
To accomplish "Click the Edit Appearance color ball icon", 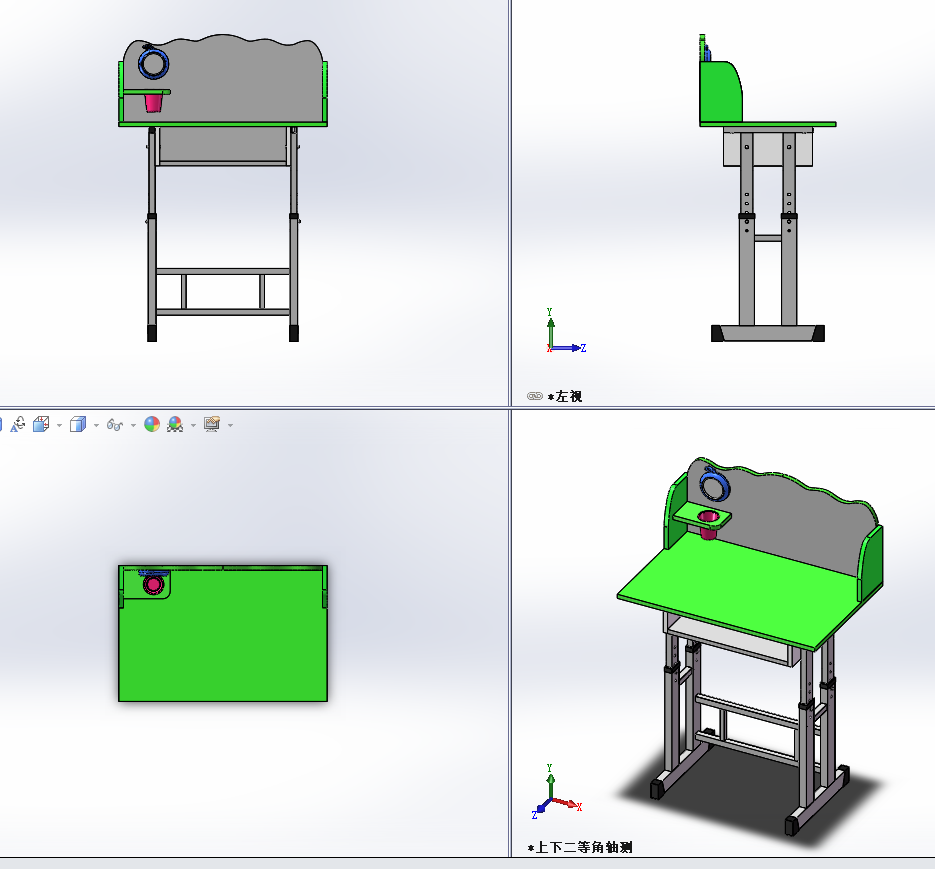I will point(152,424).
